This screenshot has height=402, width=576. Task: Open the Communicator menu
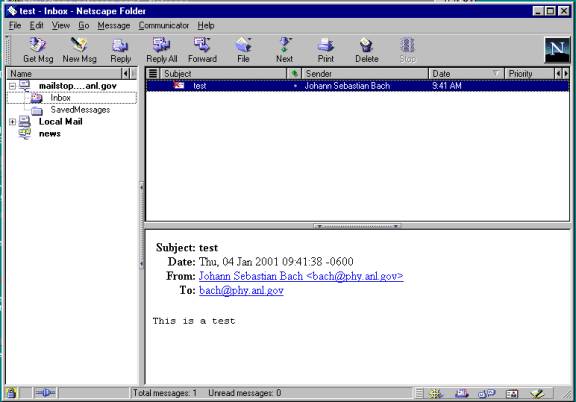(163, 25)
